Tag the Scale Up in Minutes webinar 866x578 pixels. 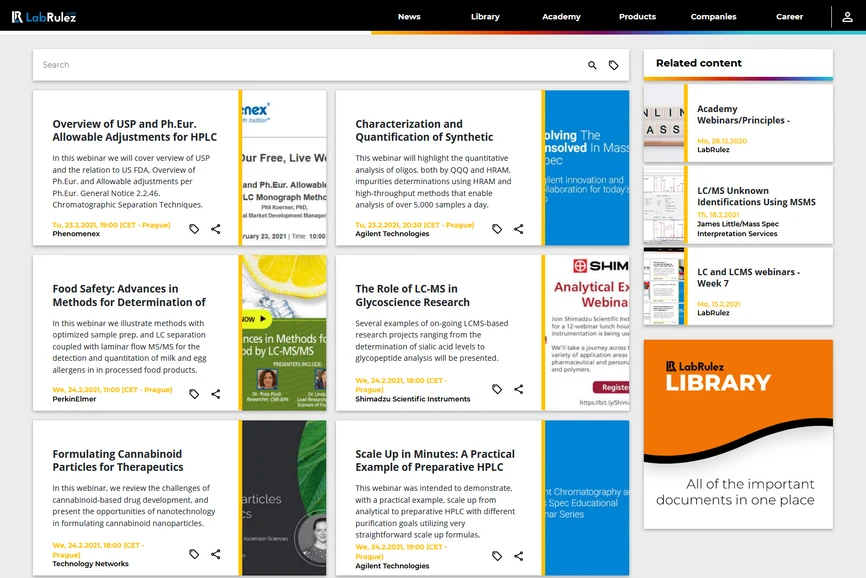click(497, 556)
